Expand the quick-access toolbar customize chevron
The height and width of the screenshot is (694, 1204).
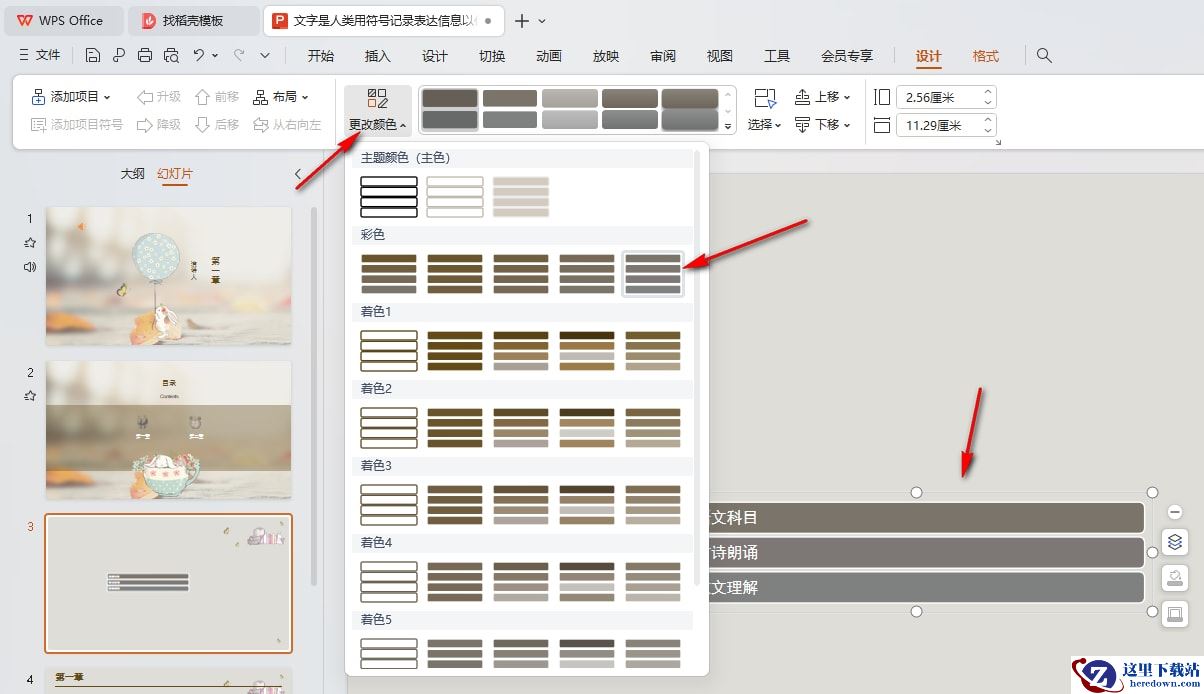pyautogui.click(x=265, y=56)
